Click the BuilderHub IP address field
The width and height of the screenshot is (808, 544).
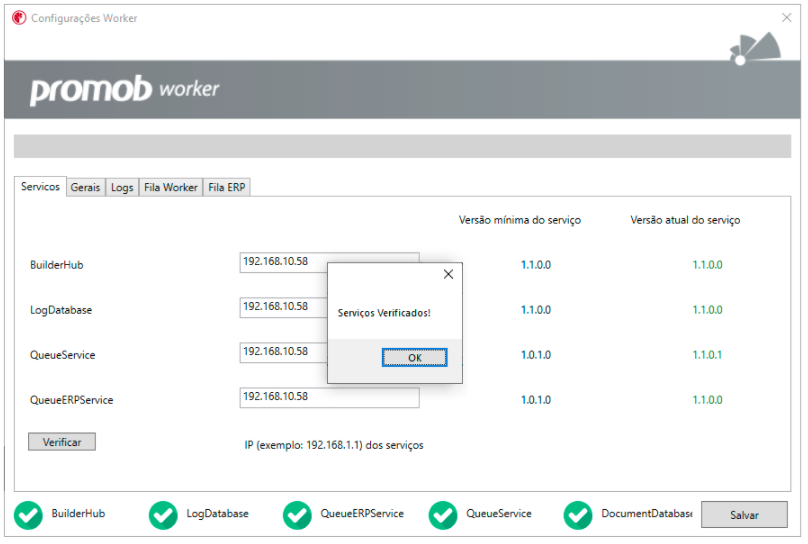point(329,262)
